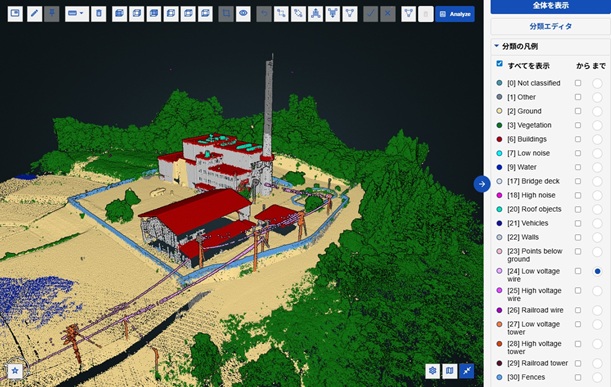Image resolution: width=611 pixels, height=387 pixels.
Task: Tick the [6] Buildings checkbox
Action: pyautogui.click(x=578, y=139)
